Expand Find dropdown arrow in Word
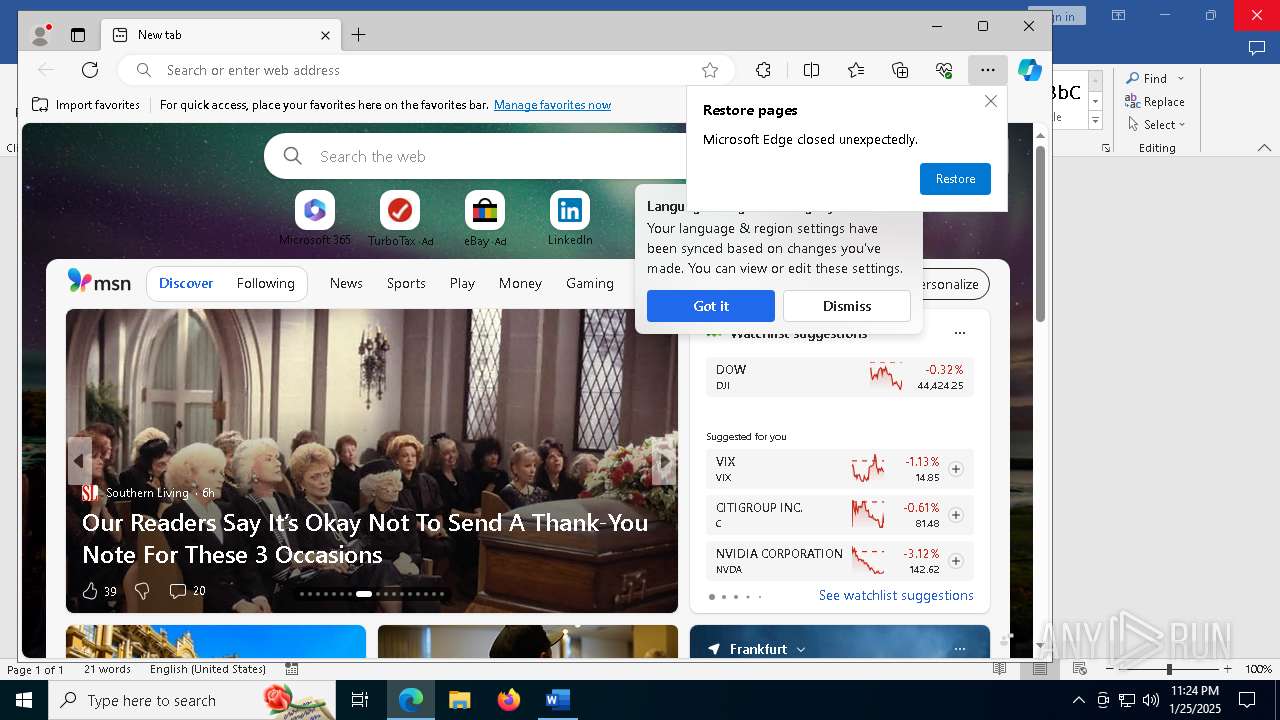This screenshot has width=1280, height=720. 1181,78
